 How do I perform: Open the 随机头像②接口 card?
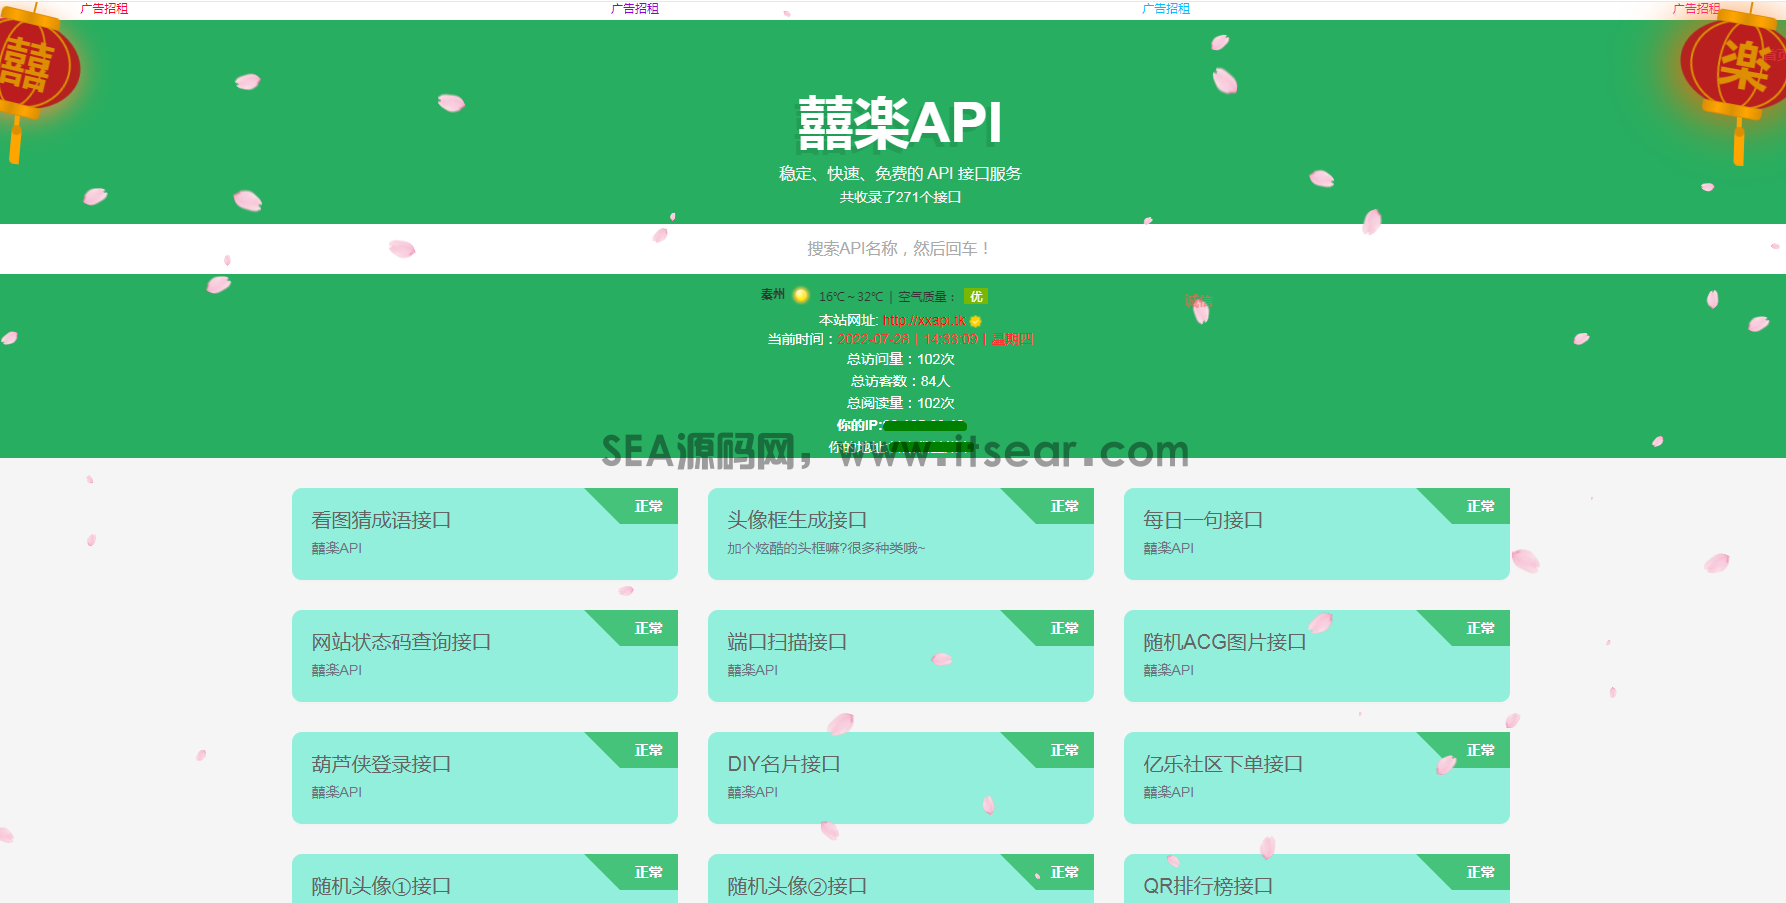coord(901,879)
